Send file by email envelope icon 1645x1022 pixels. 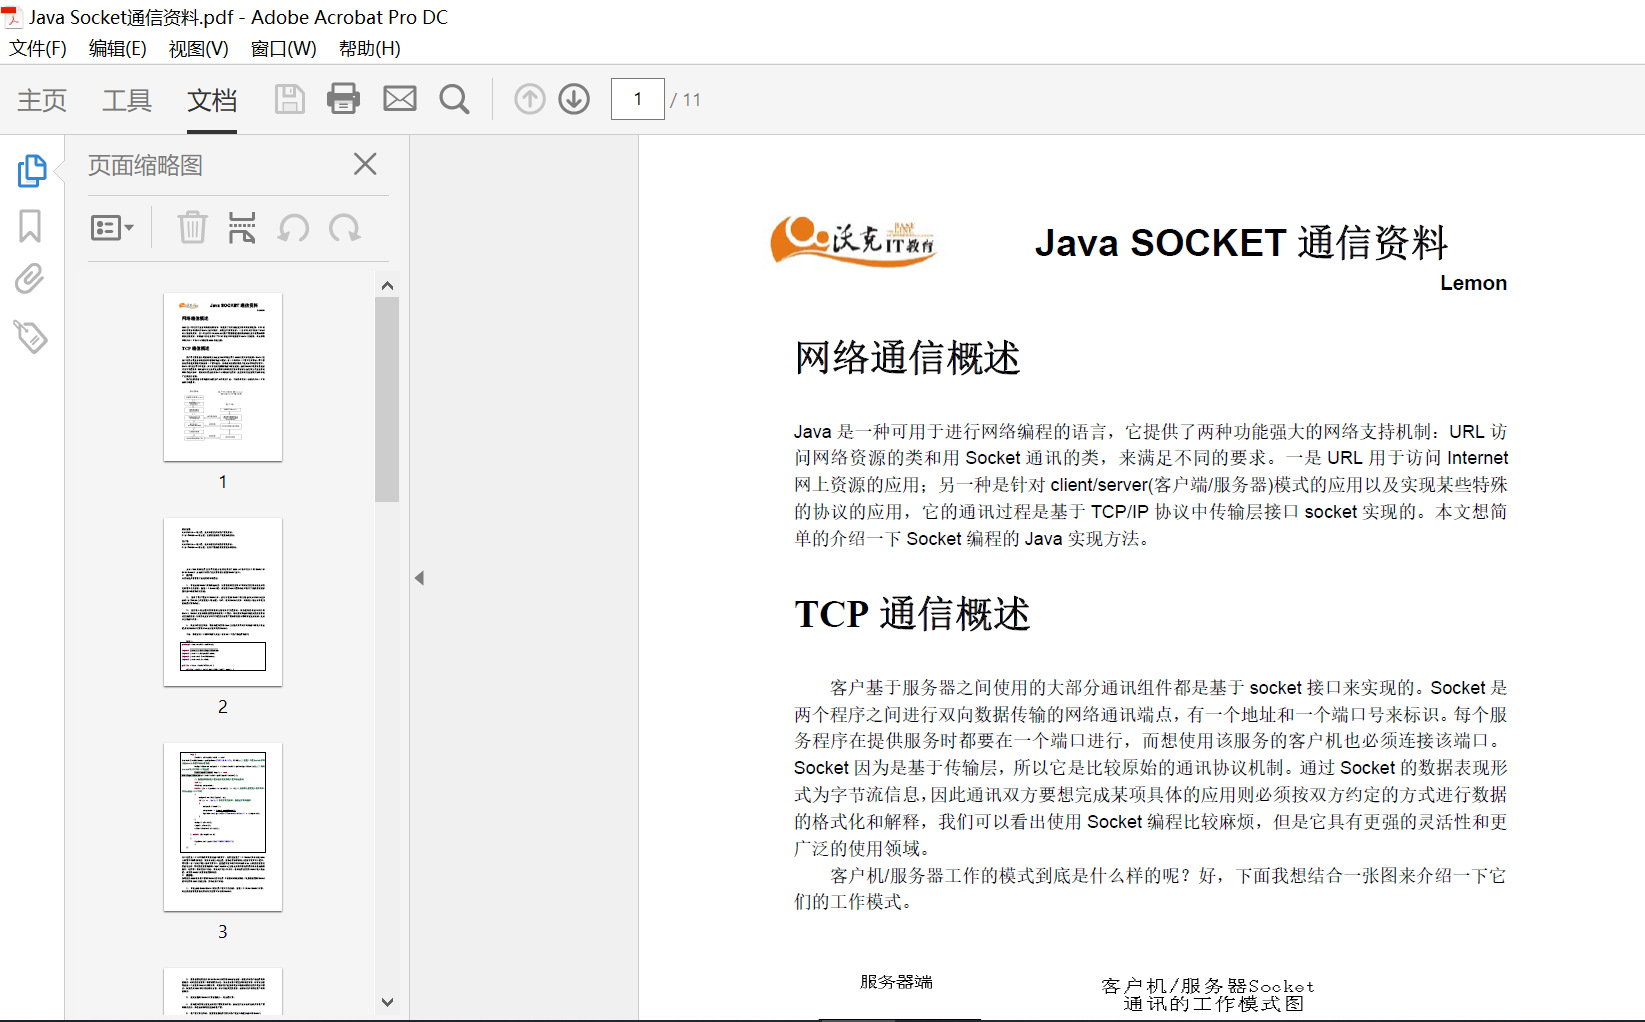click(400, 98)
